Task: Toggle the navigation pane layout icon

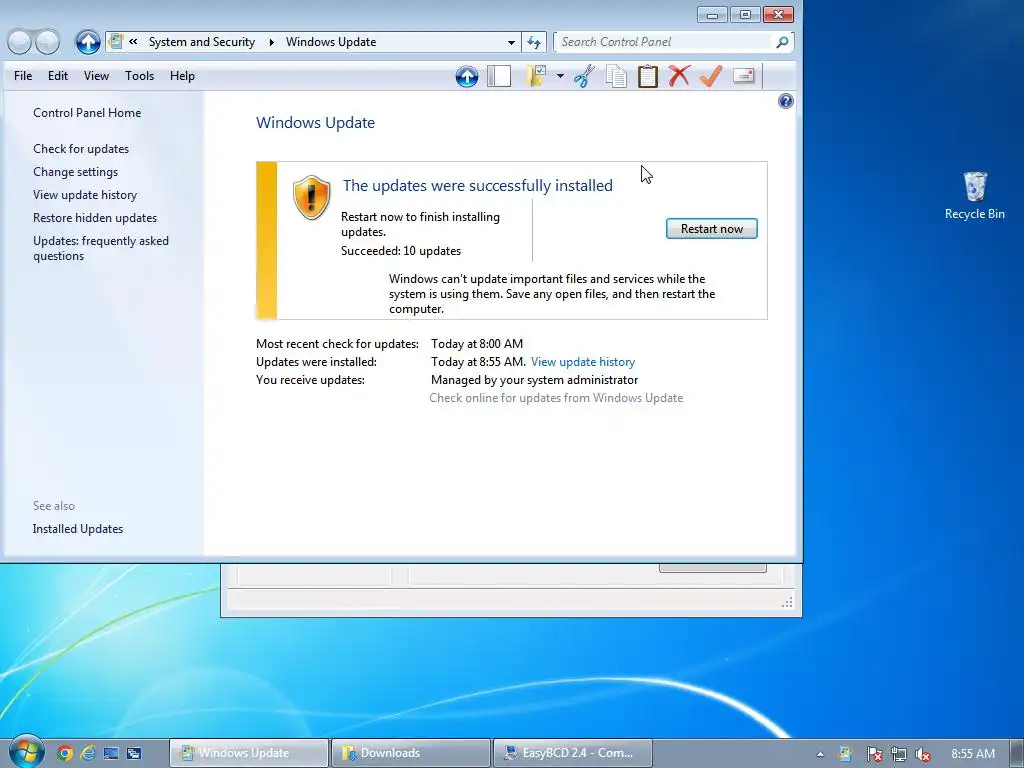Action: tap(499, 76)
